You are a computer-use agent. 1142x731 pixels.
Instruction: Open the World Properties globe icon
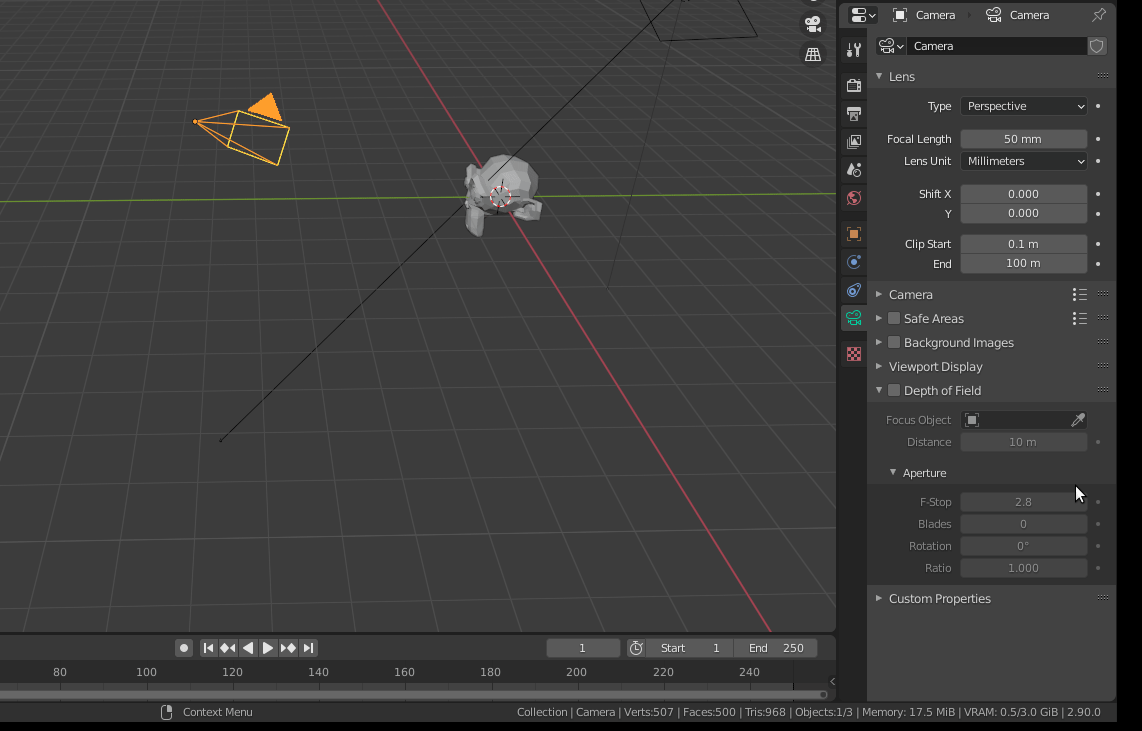pos(853,198)
